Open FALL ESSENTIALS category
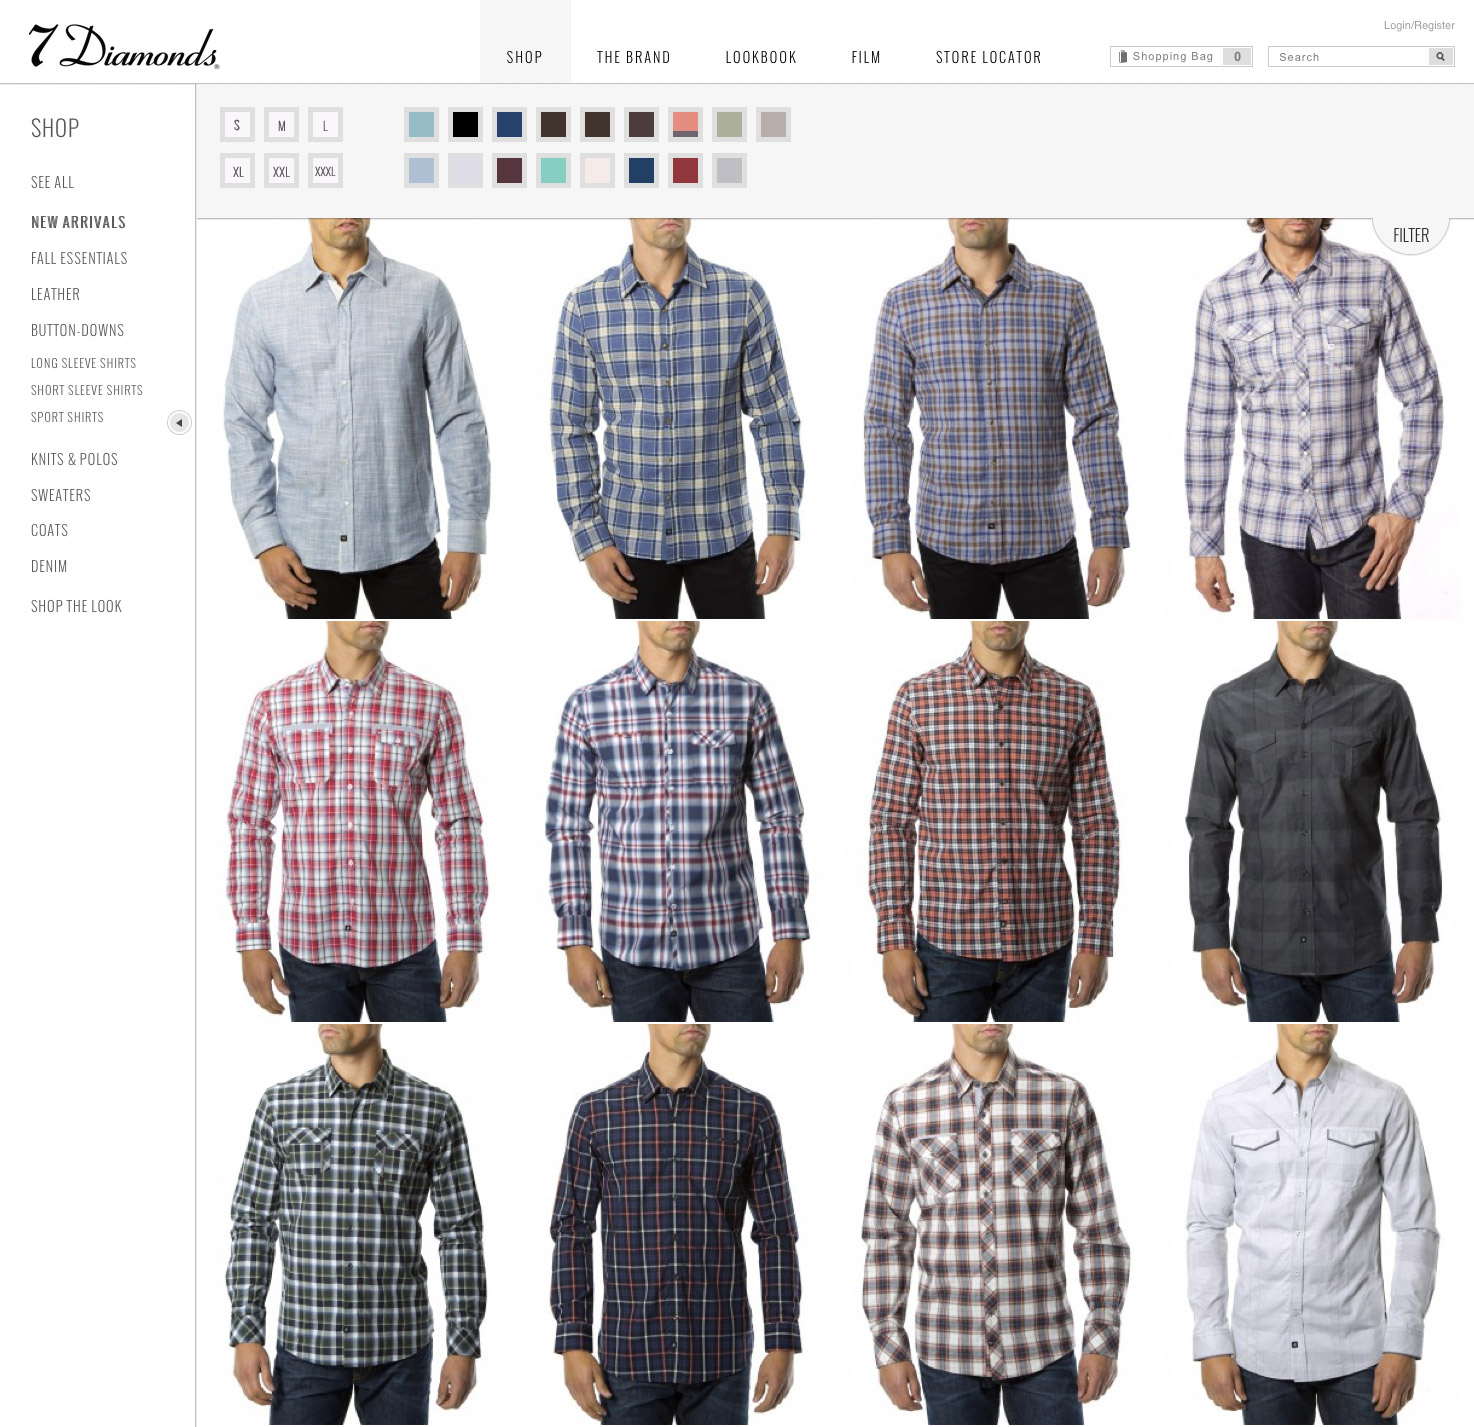The height and width of the screenshot is (1427, 1474). [79, 258]
